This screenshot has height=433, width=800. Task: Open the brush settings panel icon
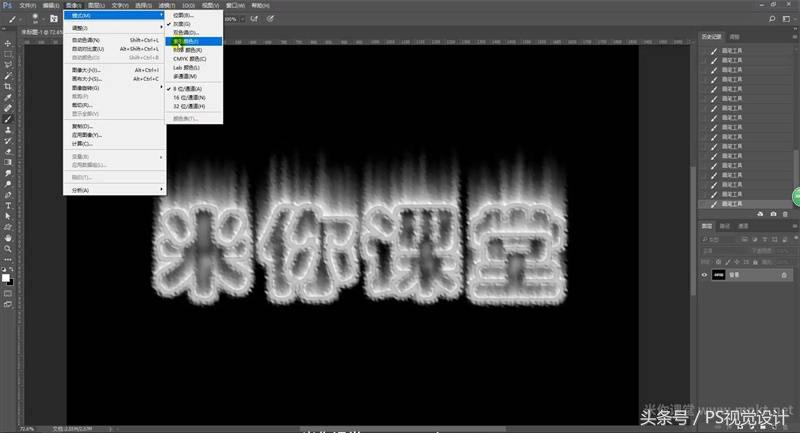[54, 19]
